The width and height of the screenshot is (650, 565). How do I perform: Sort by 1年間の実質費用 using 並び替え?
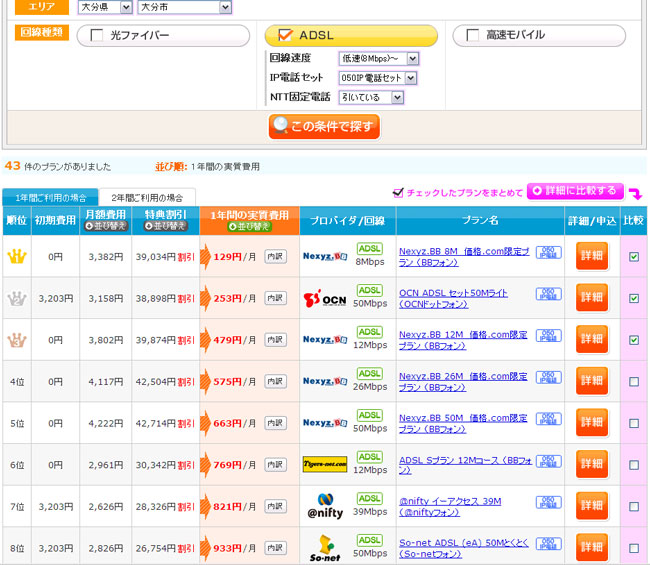click(x=250, y=226)
